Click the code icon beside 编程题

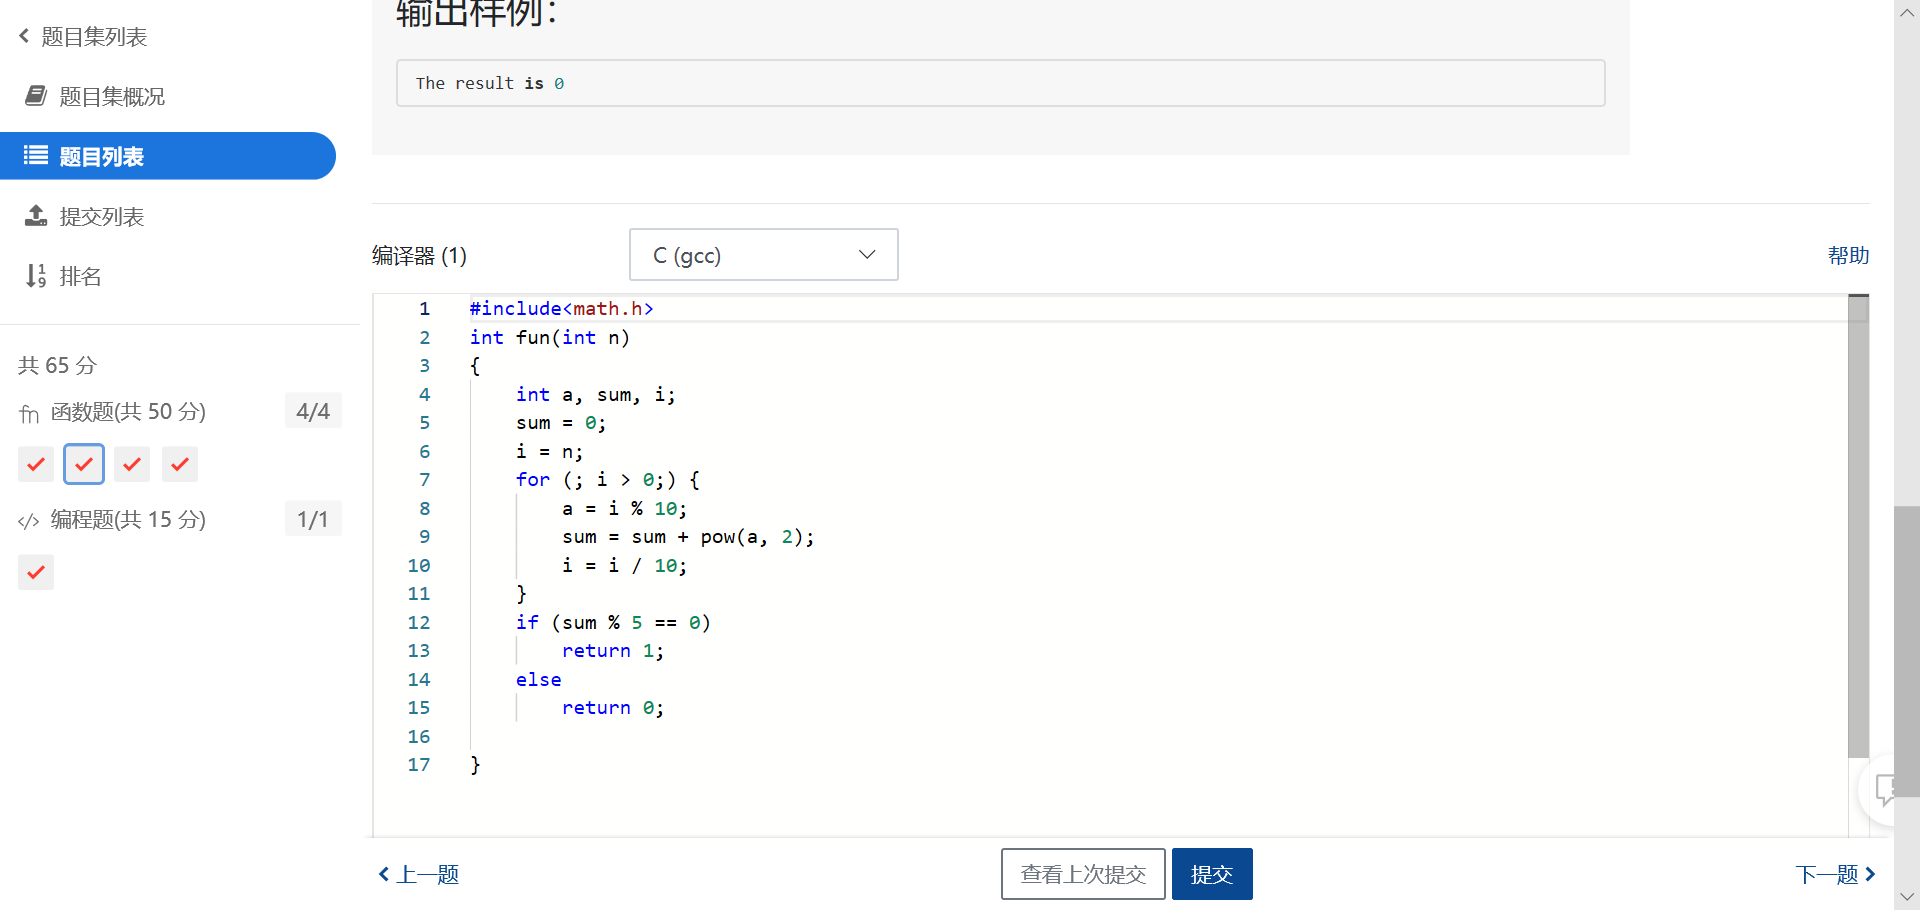29,521
